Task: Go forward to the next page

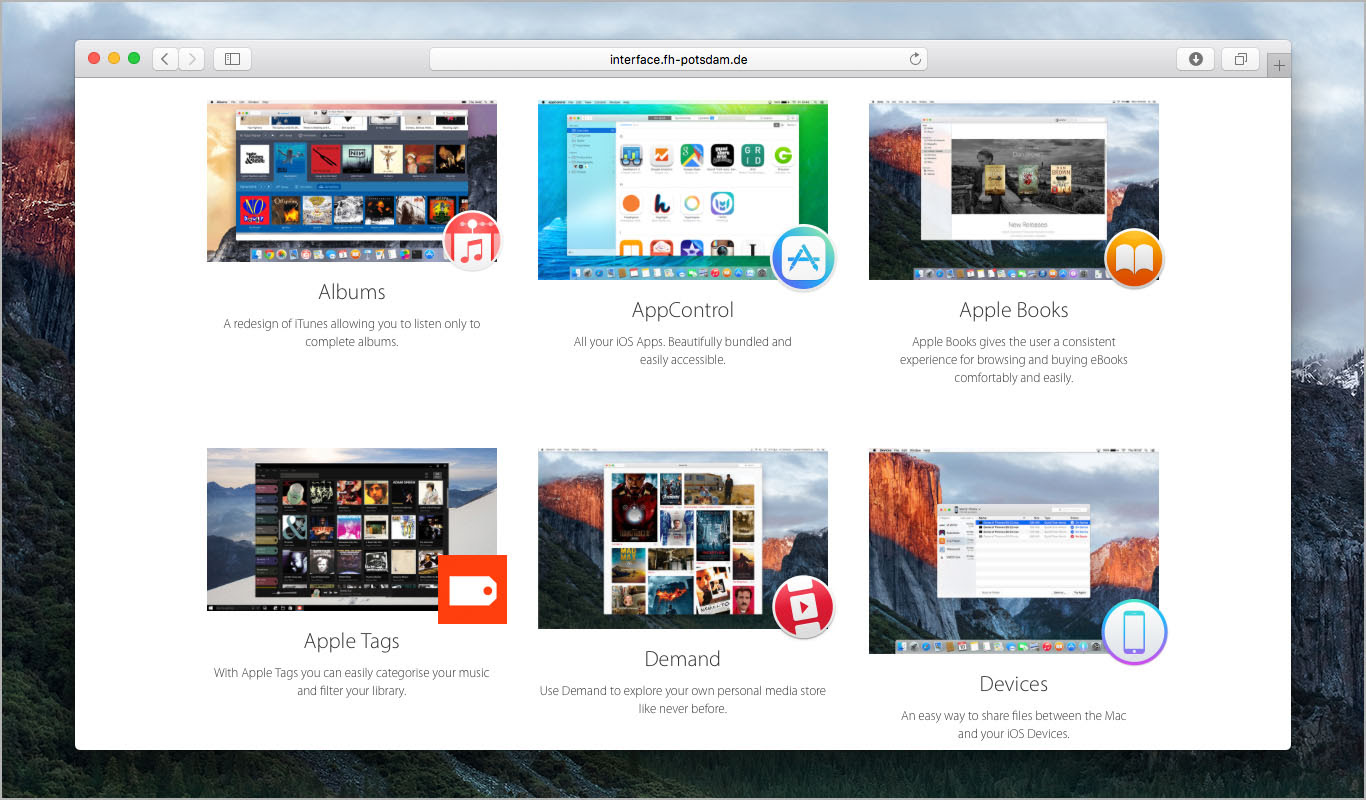Action: pyautogui.click(x=192, y=59)
